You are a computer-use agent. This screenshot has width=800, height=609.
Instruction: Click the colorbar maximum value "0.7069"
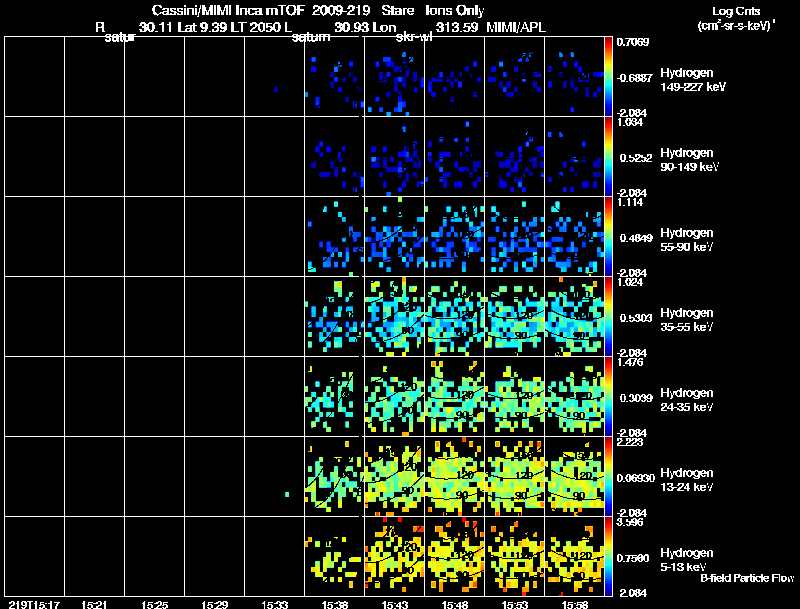tap(633, 42)
